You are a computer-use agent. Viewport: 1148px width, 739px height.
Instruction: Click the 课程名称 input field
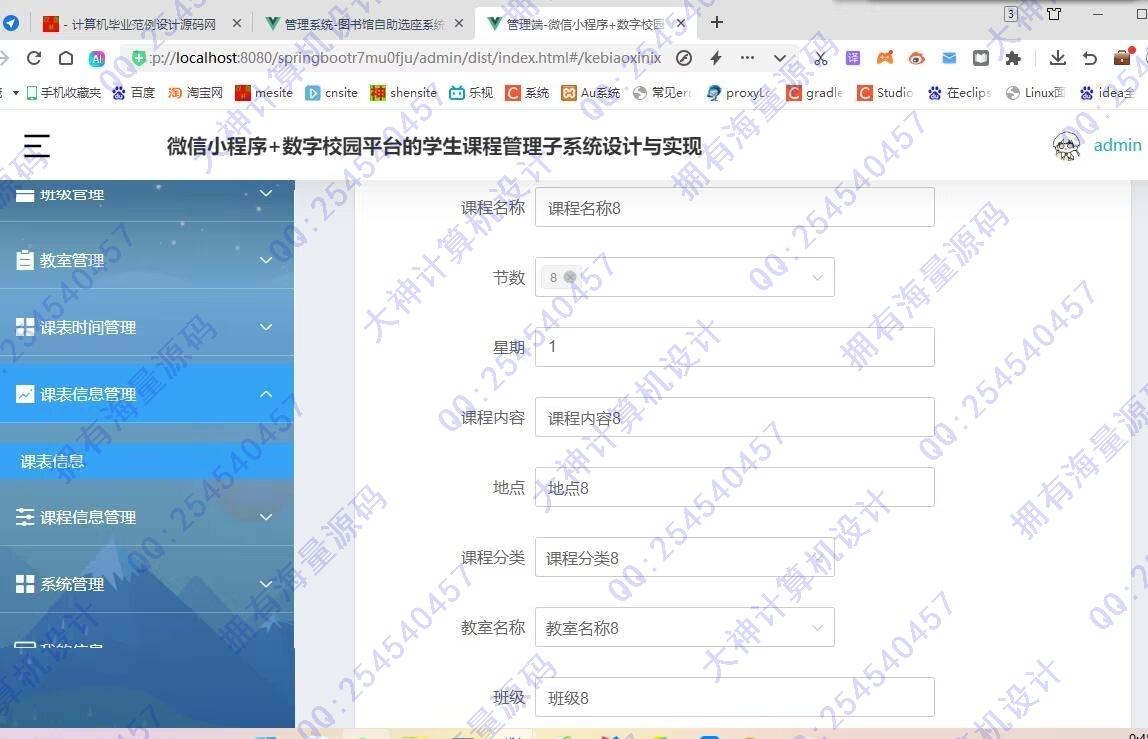point(734,207)
